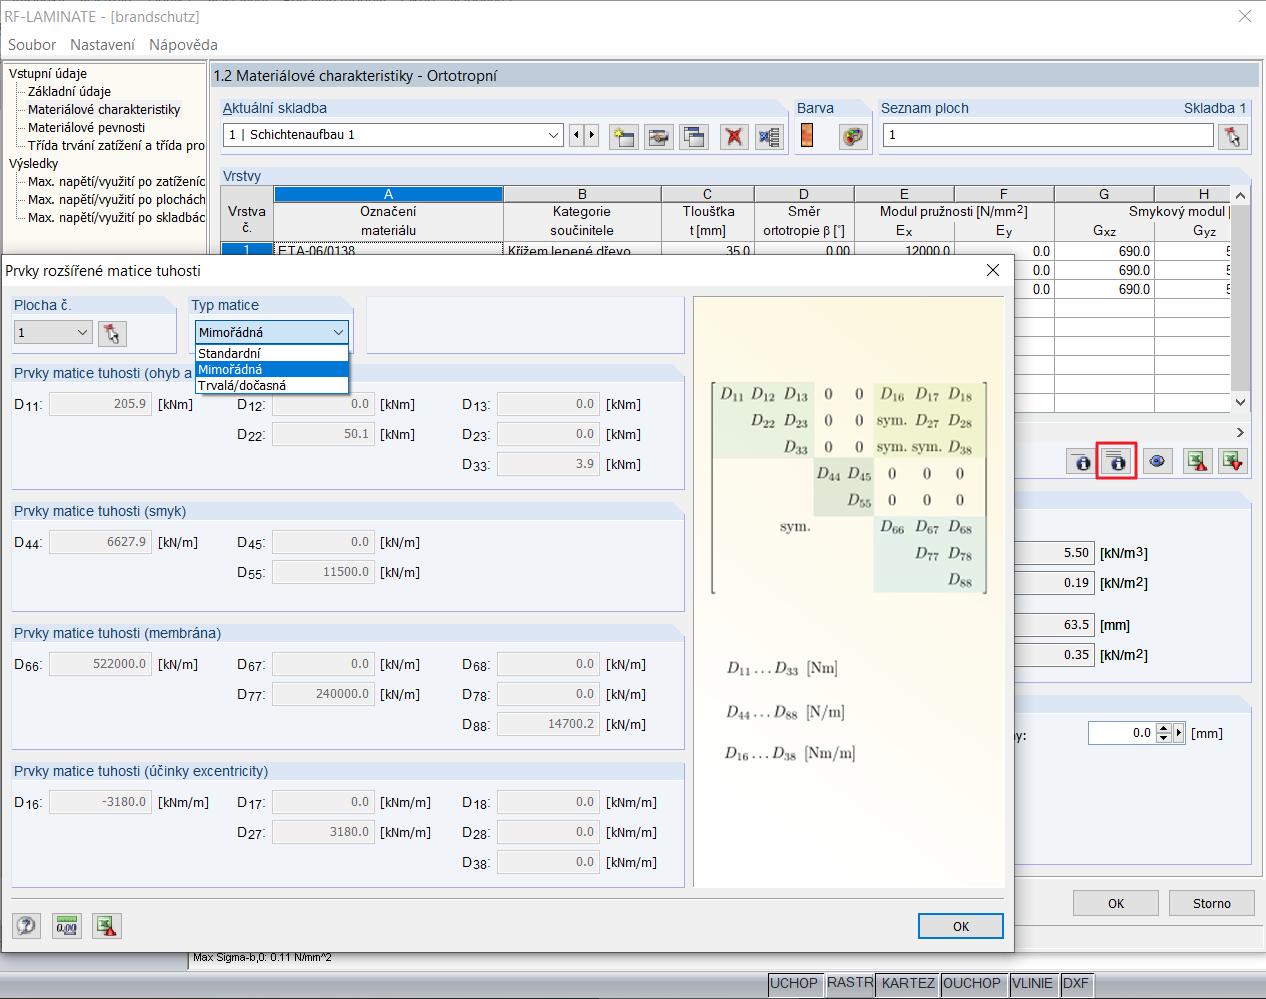Open the Plocha č. dropdown
The height and width of the screenshot is (999, 1266).
[83, 332]
